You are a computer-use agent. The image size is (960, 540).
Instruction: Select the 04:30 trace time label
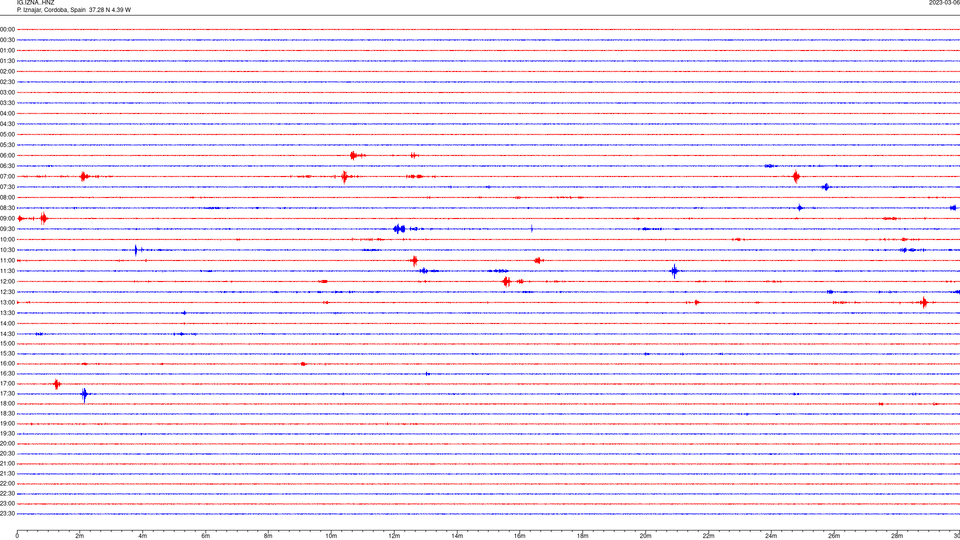[x=7, y=124]
